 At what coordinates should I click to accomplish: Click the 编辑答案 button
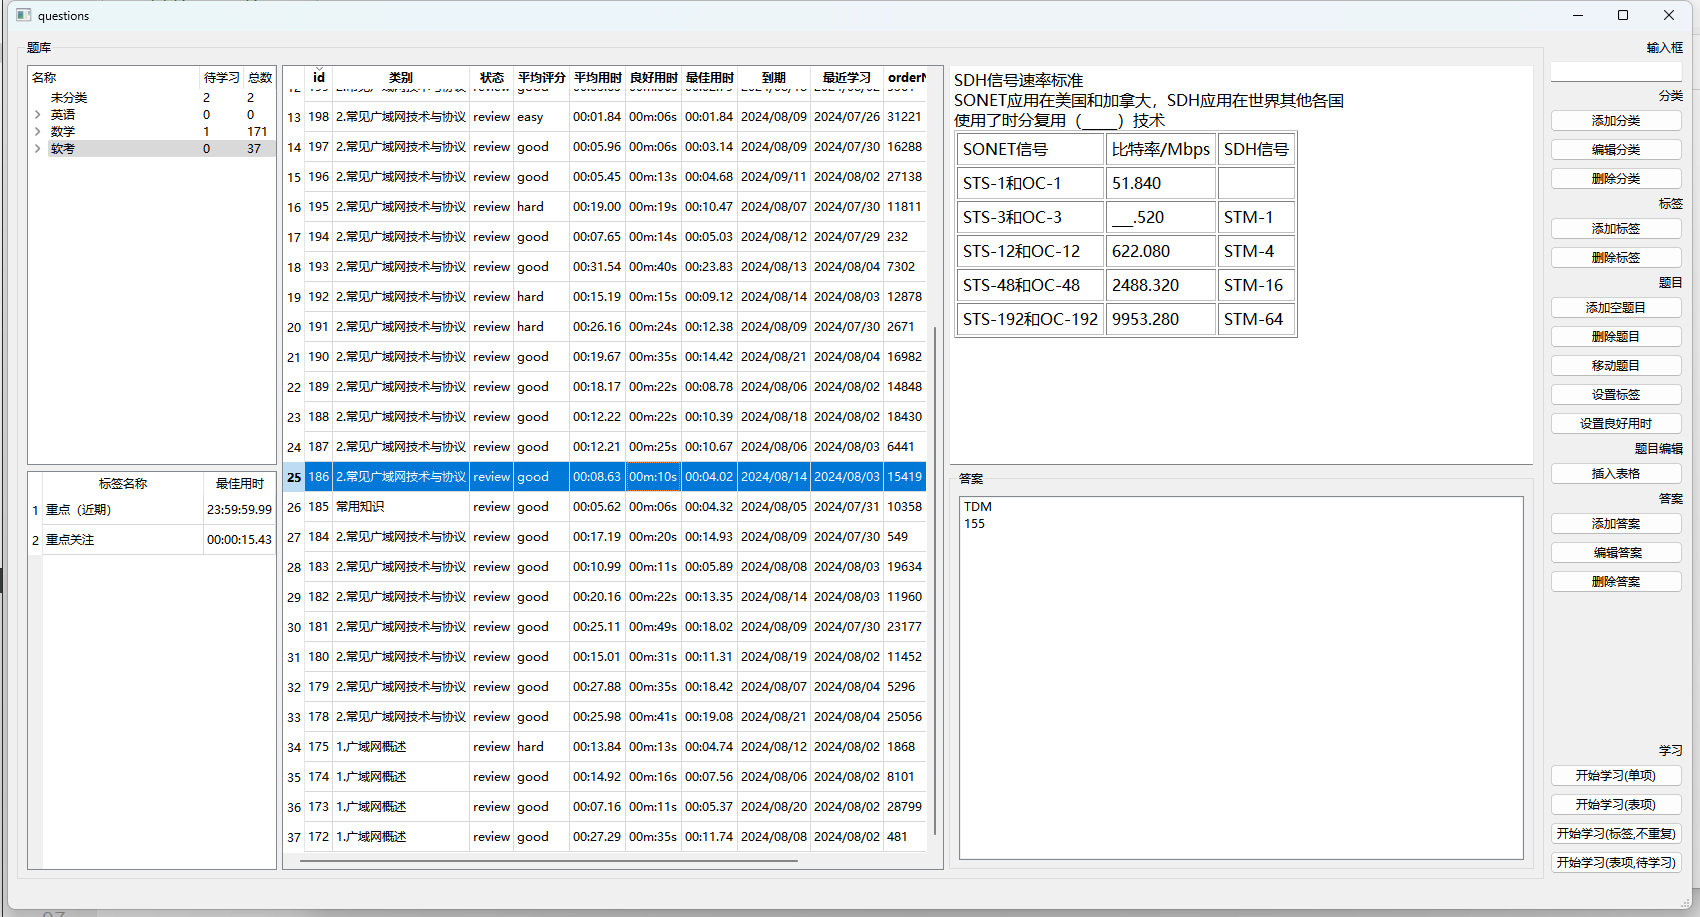tap(1616, 553)
